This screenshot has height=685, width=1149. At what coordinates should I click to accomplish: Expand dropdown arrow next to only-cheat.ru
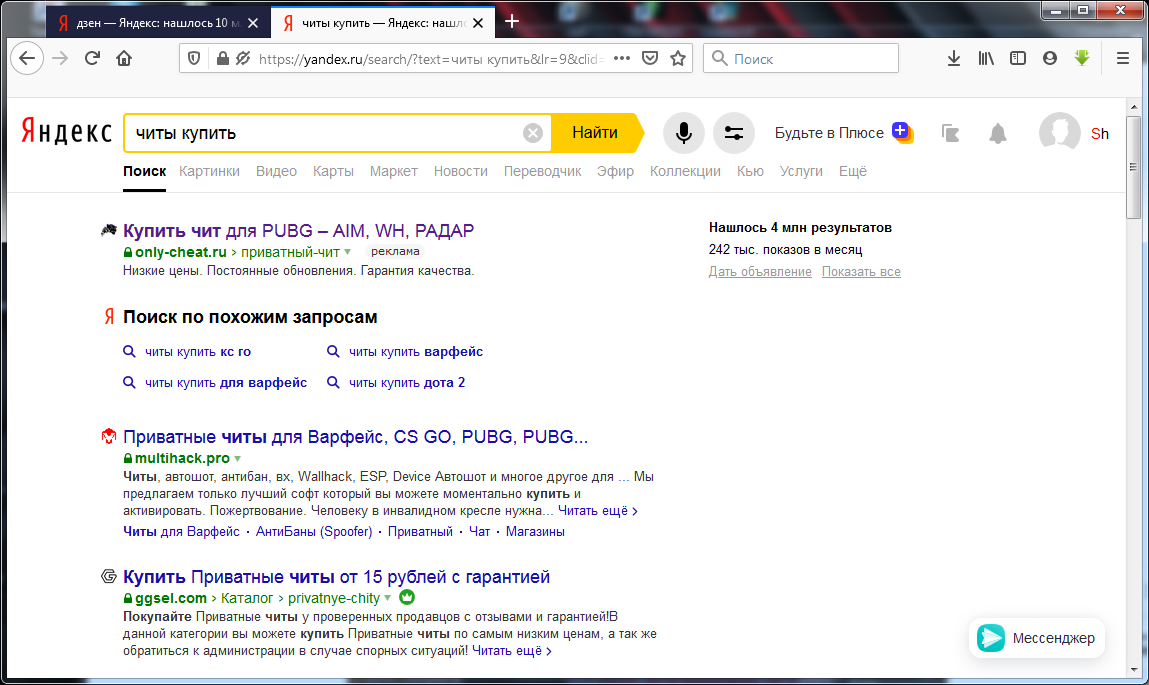click(x=348, y=252)
